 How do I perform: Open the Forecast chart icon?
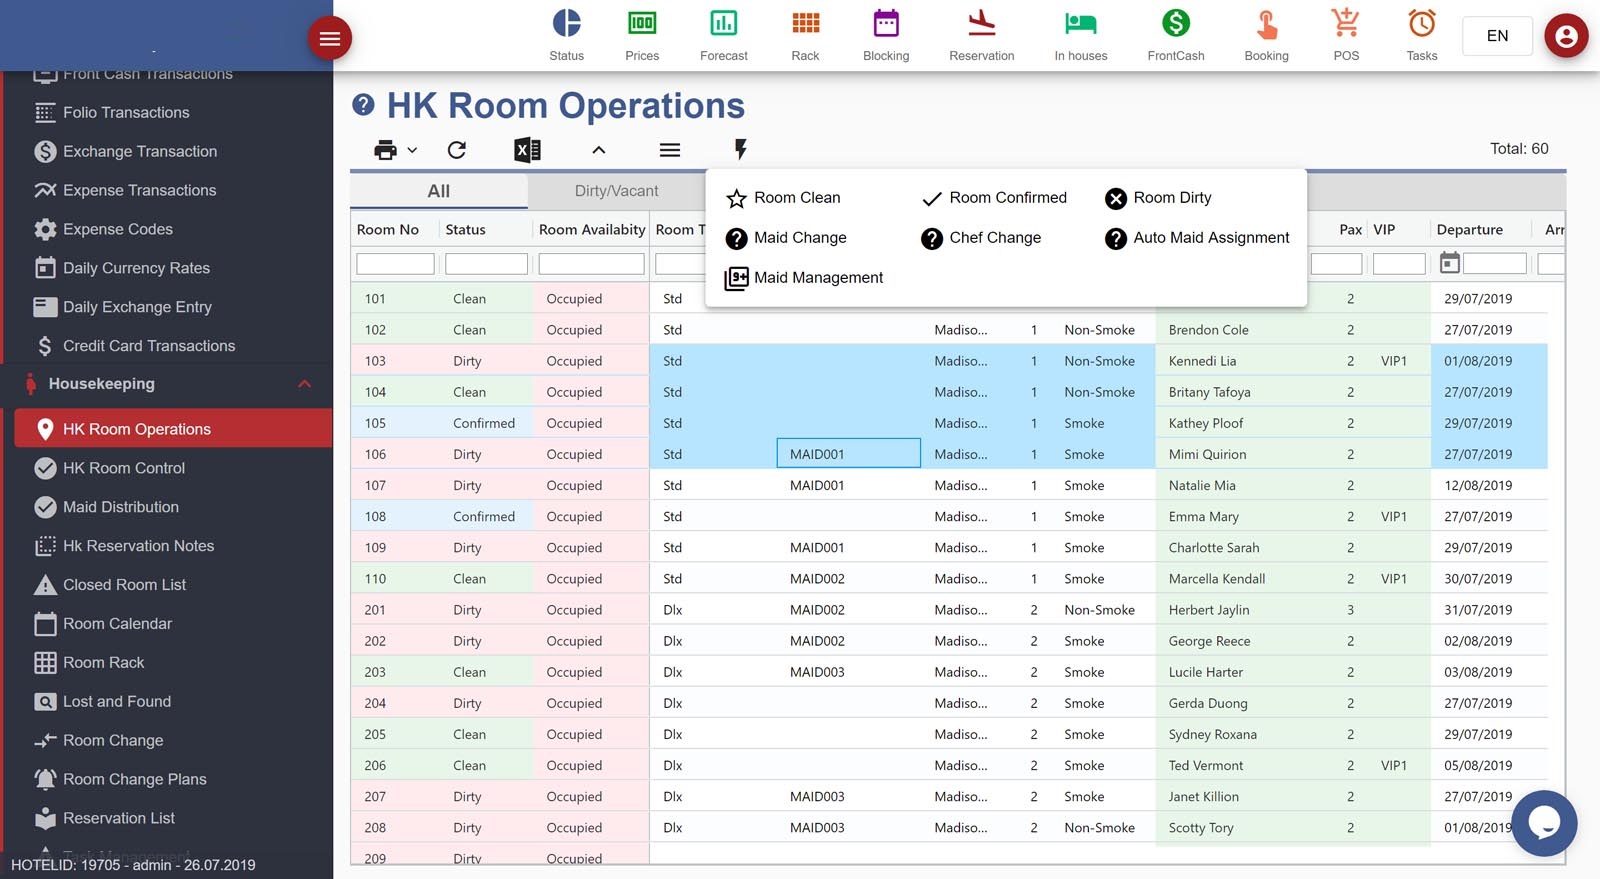(723, 23)
